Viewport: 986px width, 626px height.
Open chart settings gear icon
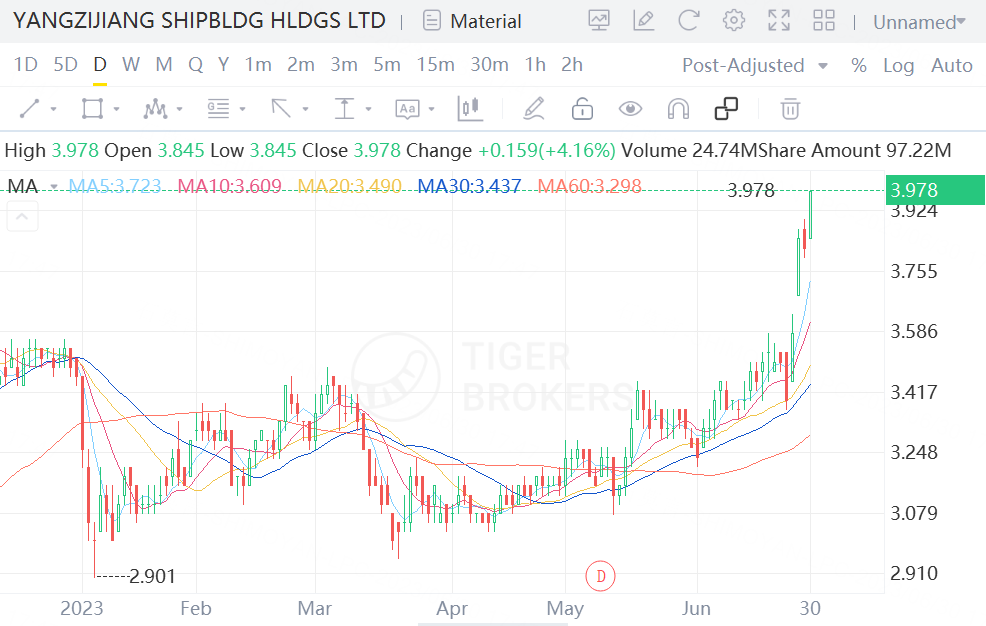tap(734, 21)
